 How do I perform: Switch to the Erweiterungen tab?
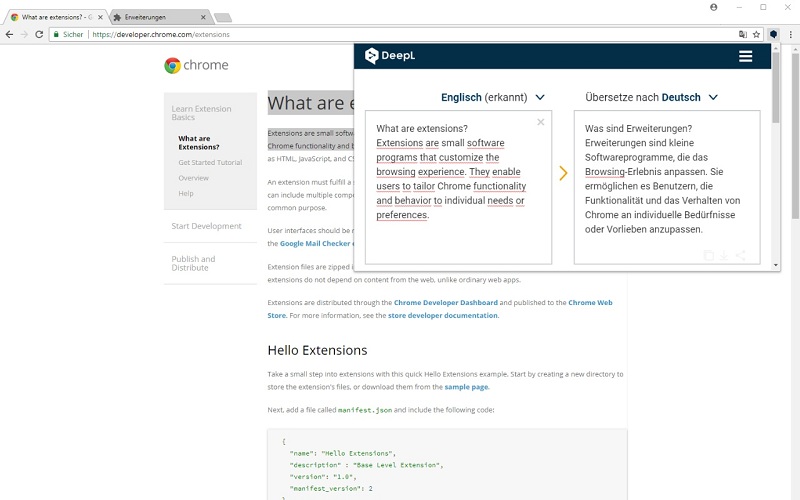[159, 17]
